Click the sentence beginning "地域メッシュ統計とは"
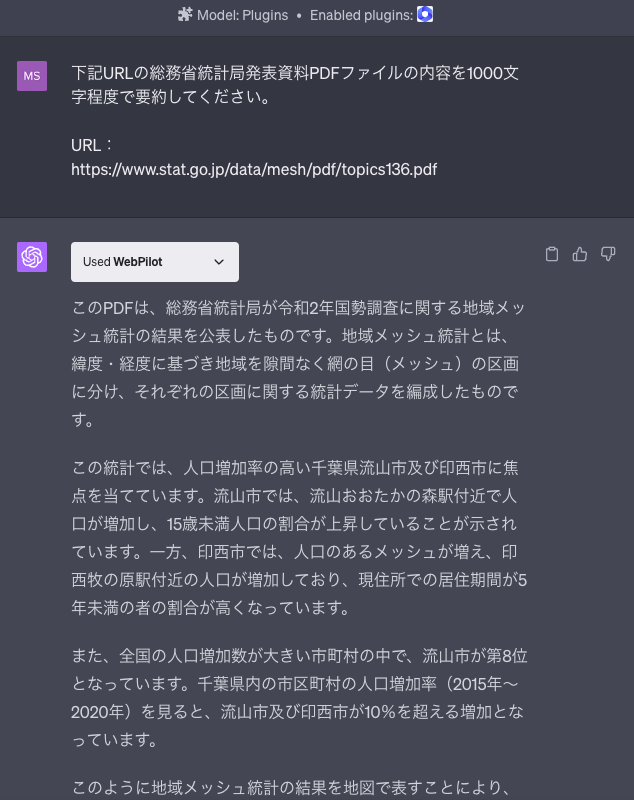This screenshot has width=634, height=800. [x=440, y=335]
